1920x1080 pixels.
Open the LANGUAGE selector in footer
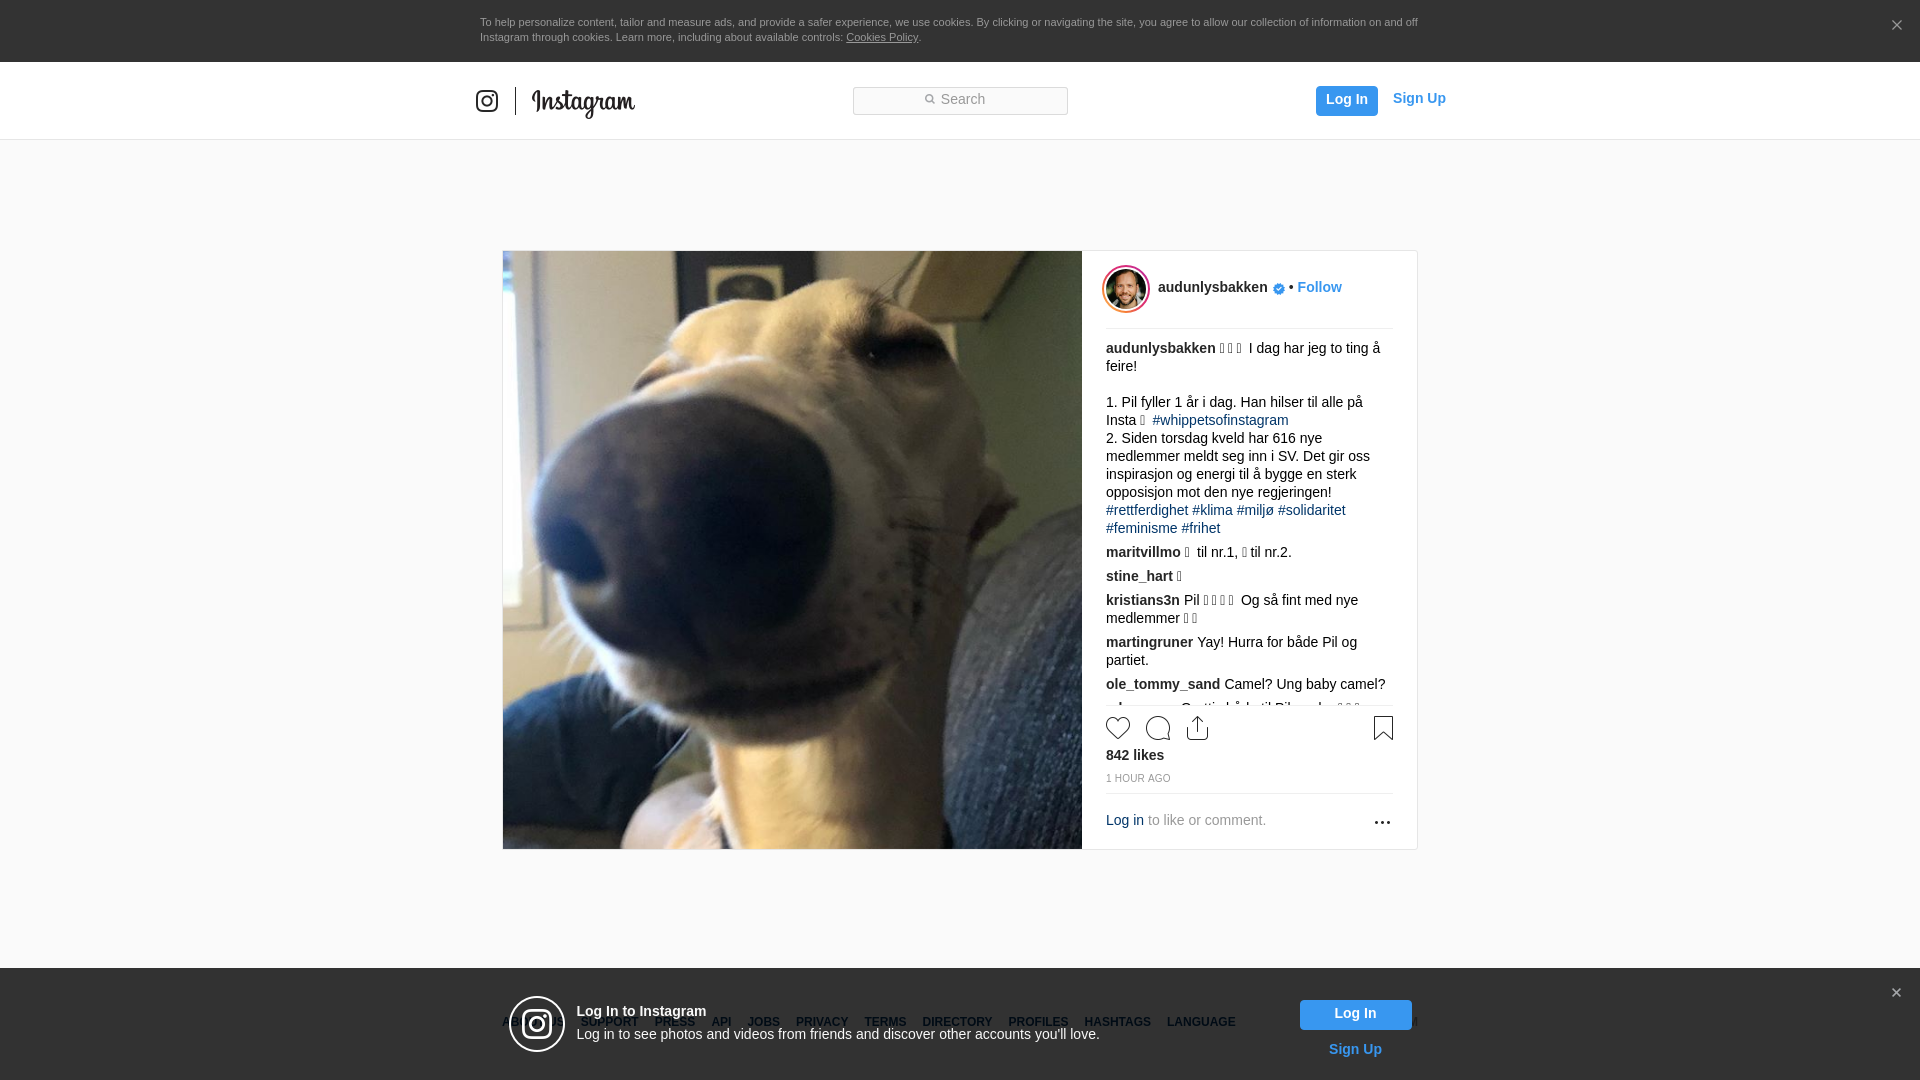pos(1200,1022)
